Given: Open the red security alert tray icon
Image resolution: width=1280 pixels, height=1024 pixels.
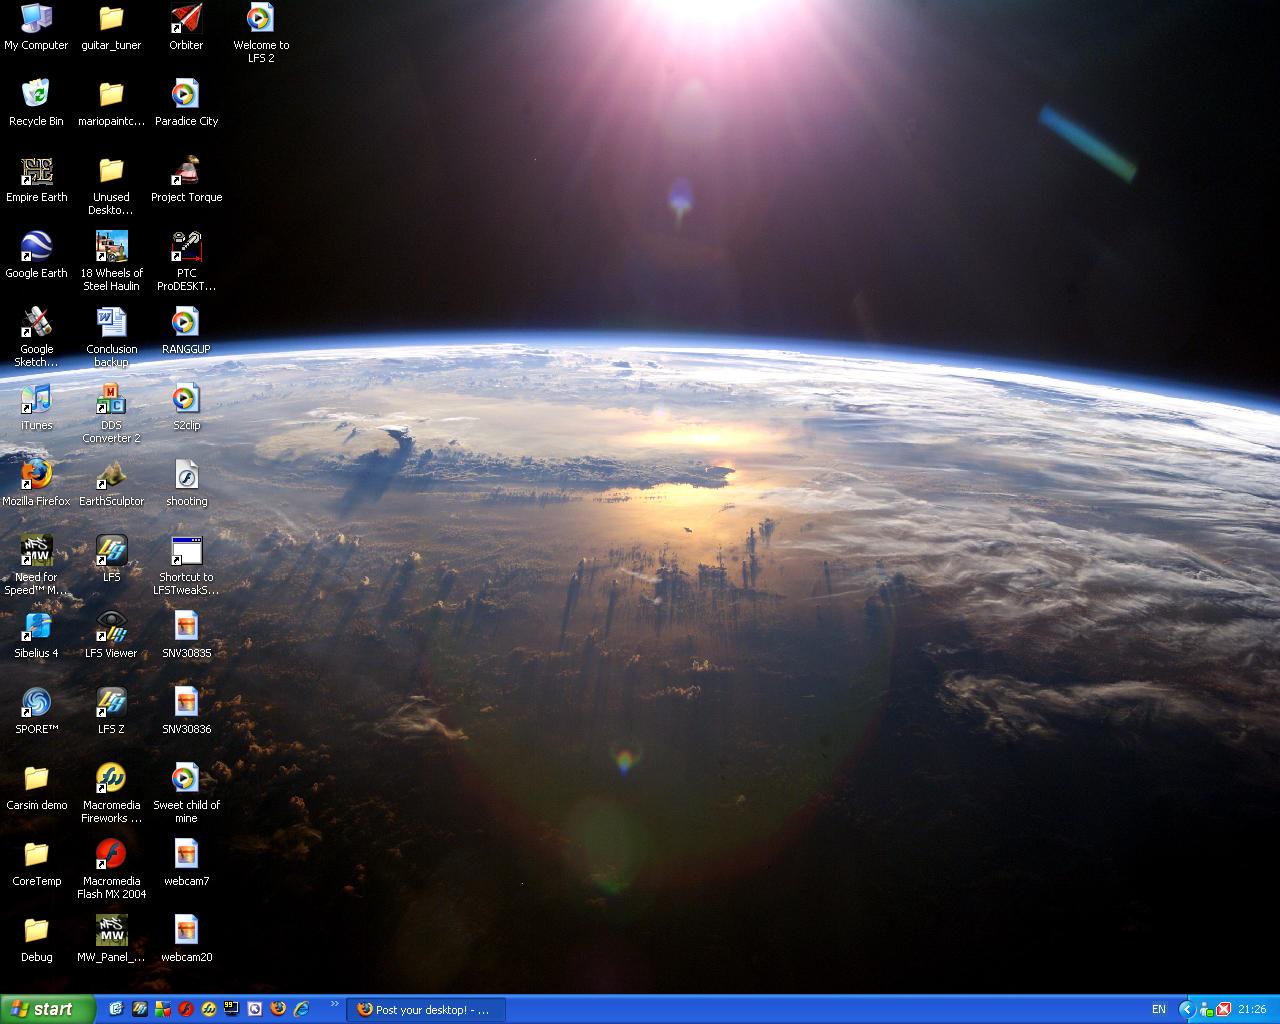Looking at the screenshot, I should 1223,1009.
